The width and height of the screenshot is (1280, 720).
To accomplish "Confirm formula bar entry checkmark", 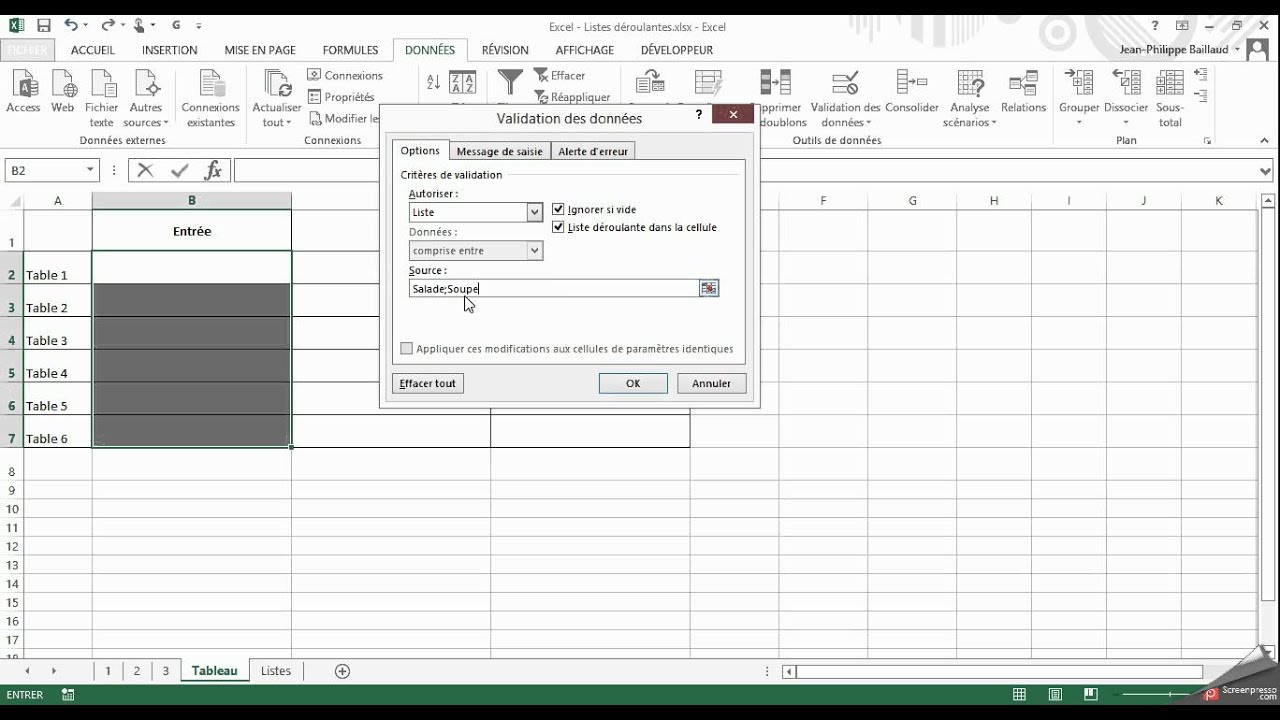I will [x=179, y=171].
